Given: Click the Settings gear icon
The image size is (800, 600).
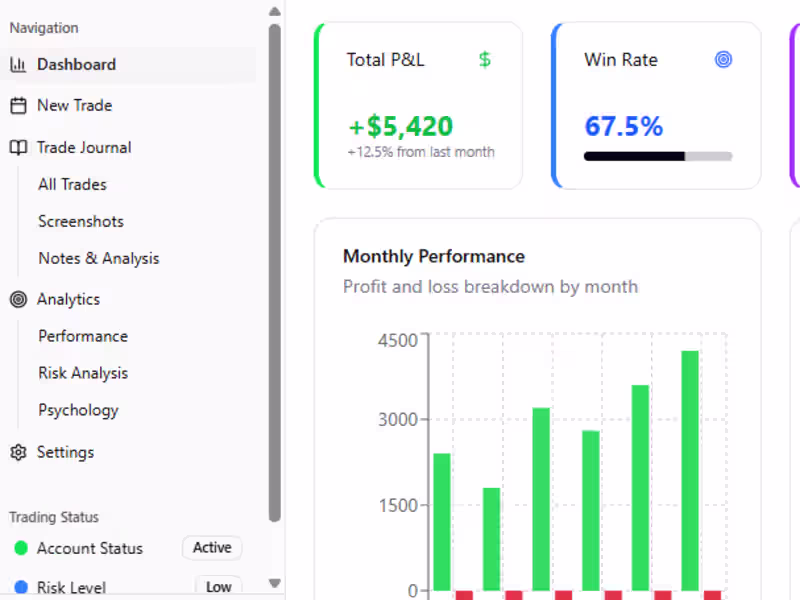Looking at the screenshot, I should 18,452.
